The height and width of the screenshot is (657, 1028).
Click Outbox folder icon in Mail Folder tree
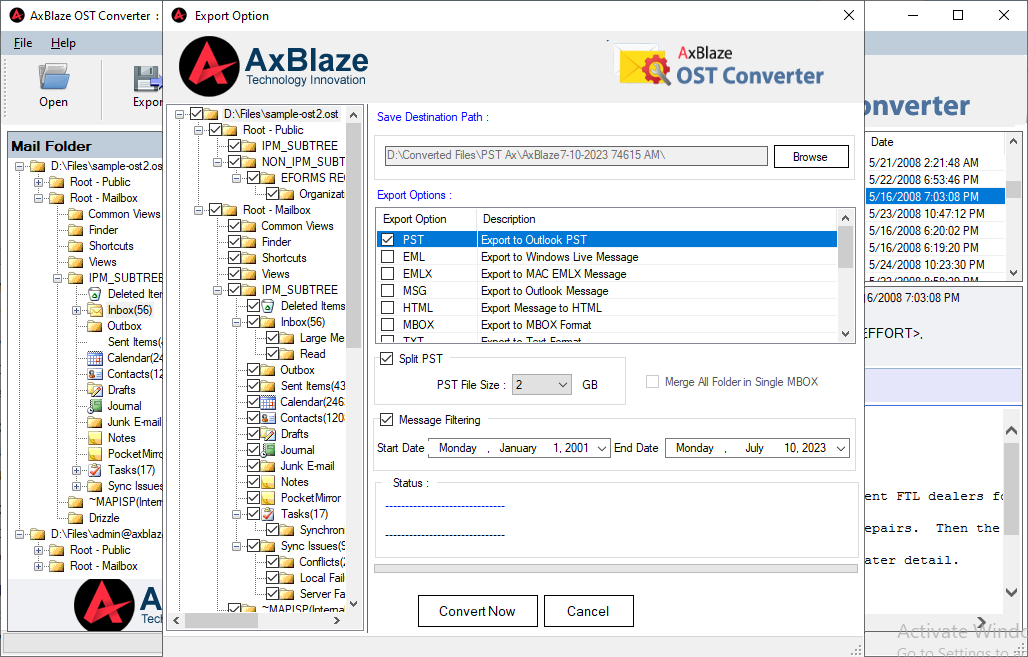point(95,326)
